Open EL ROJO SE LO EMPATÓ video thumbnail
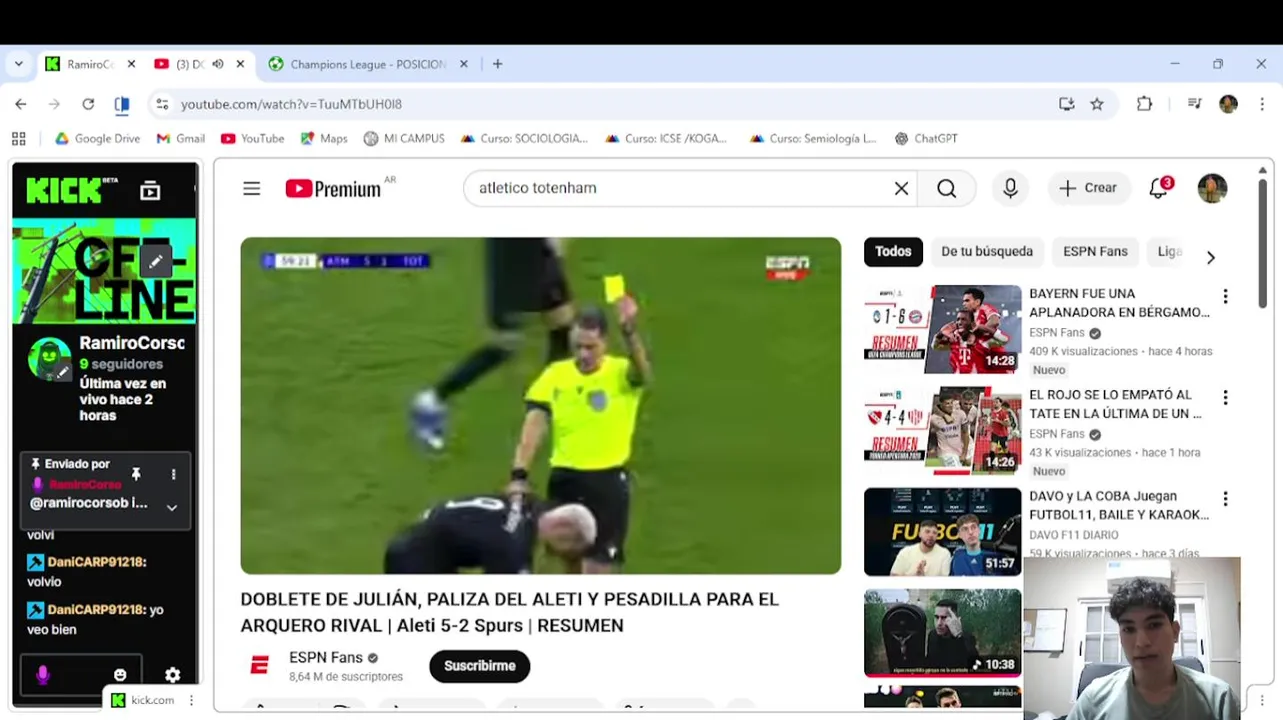Screen dimensions: 1283x720 click(943, 430)
